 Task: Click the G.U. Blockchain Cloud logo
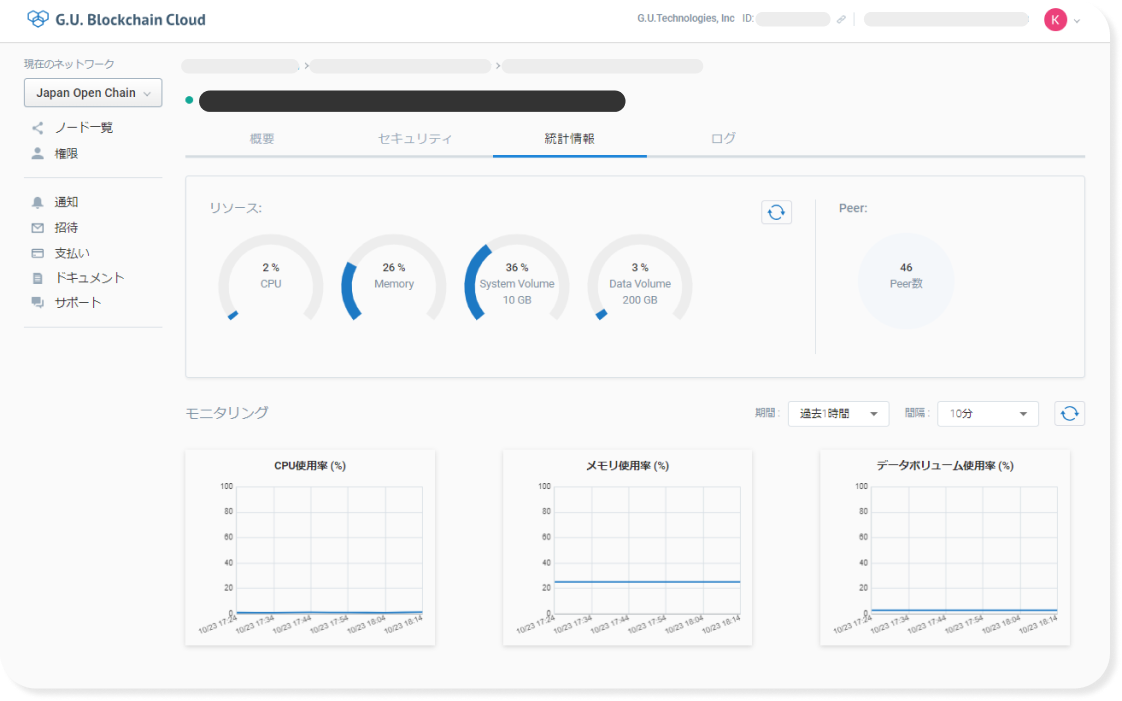pyautogui.click(x=116, y=19)
